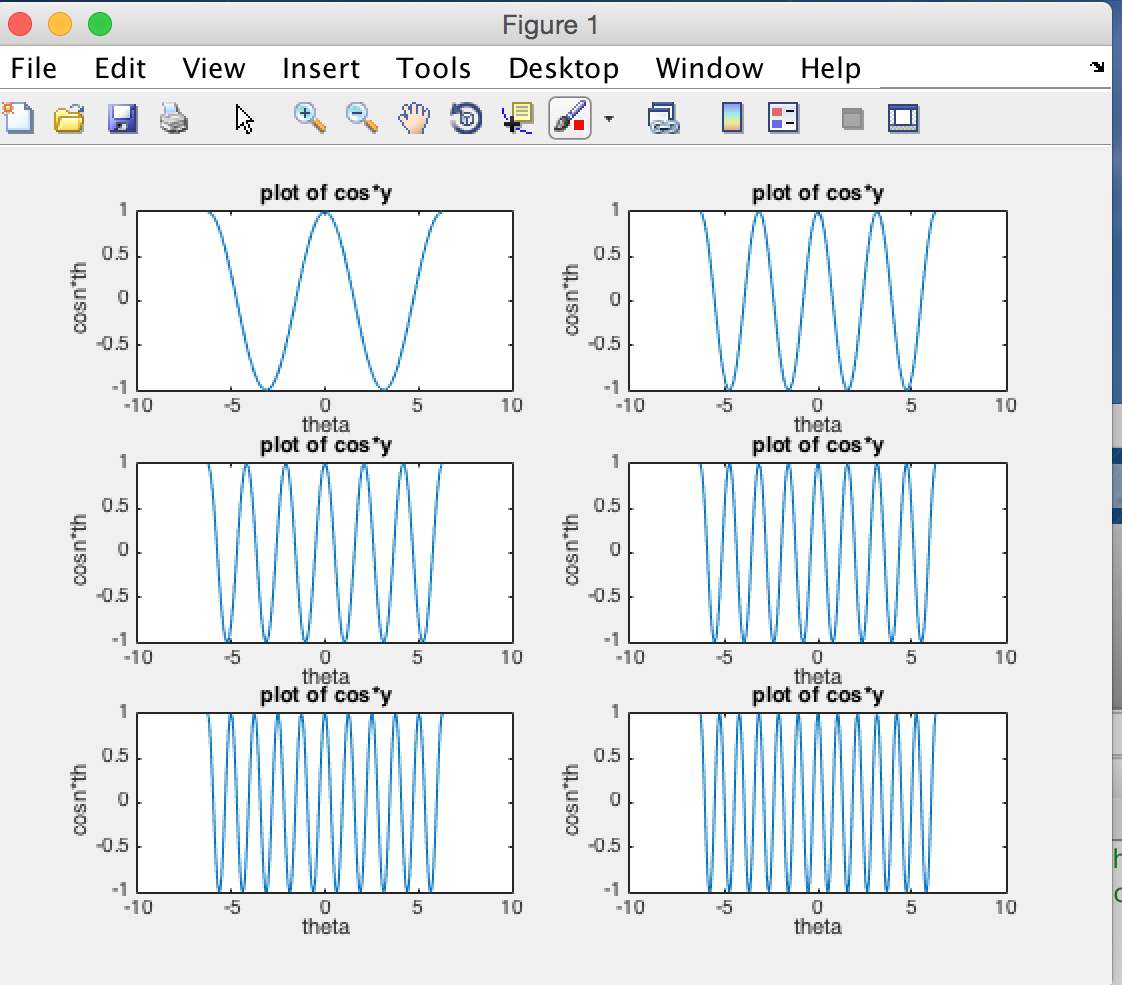Select the Rotate 3D tool

(466, 119)
